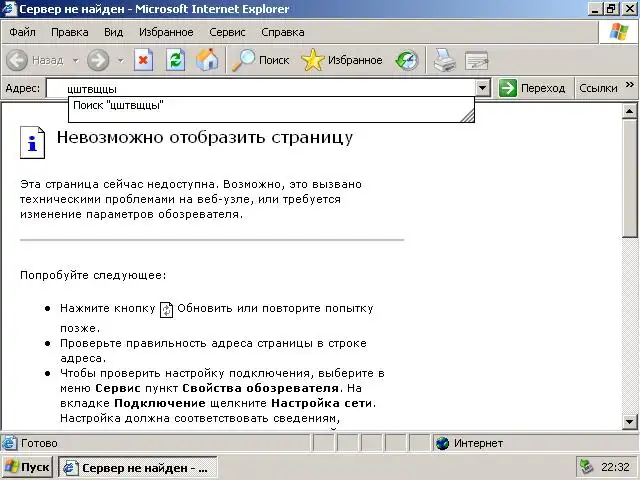Refresh the page with green arrows icon
Screen dimensions: 640x480
click(176, 60)
